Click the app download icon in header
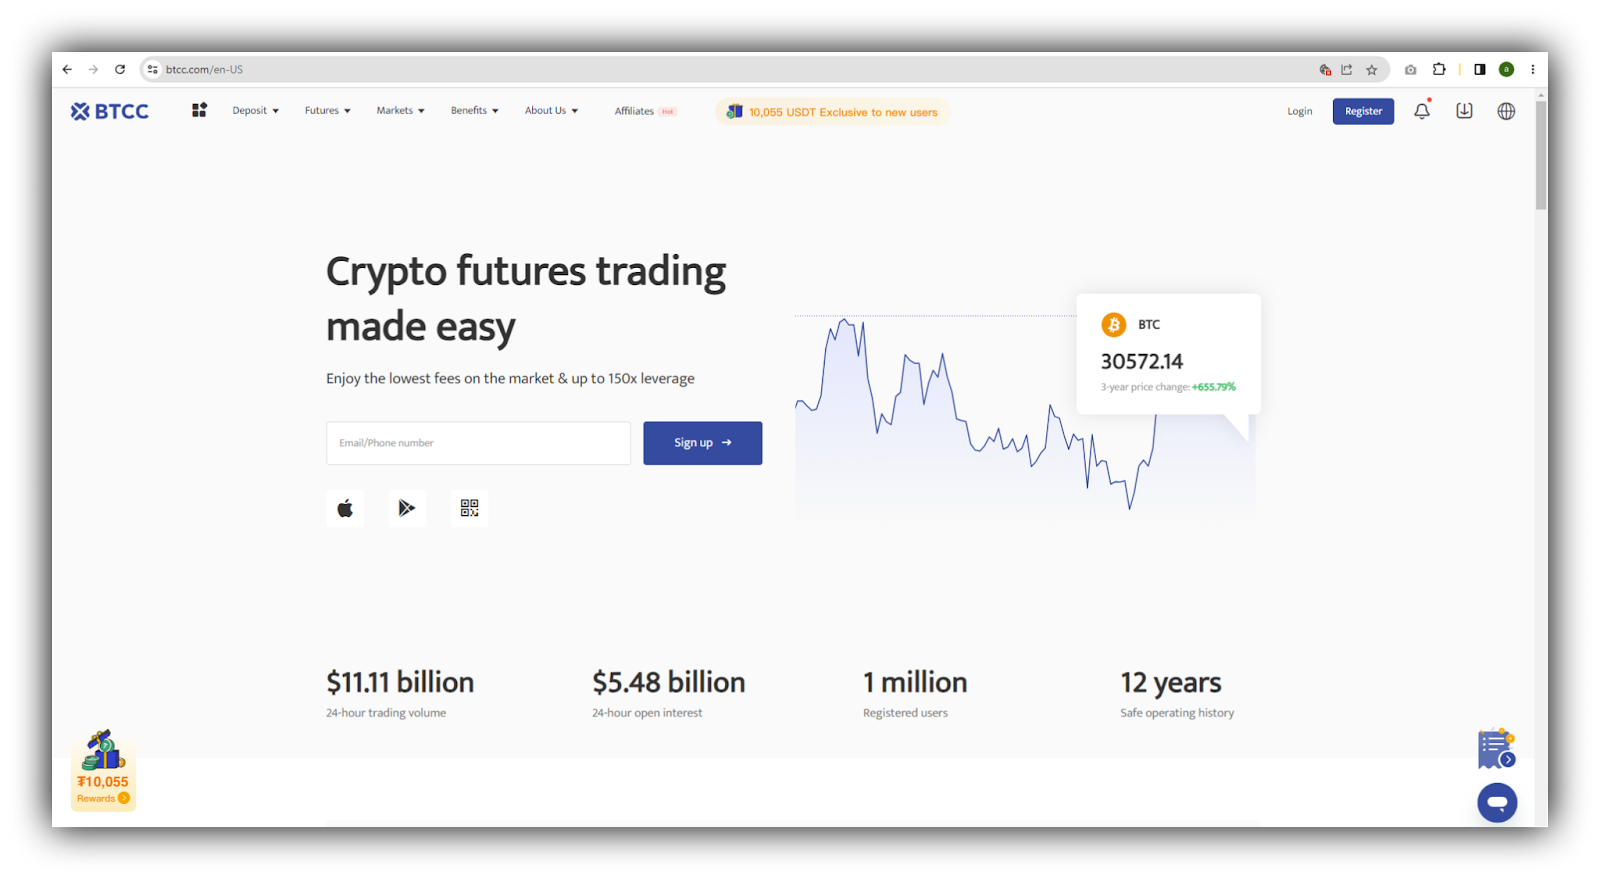This screenshot has width=1600, height=879. 1464,111
